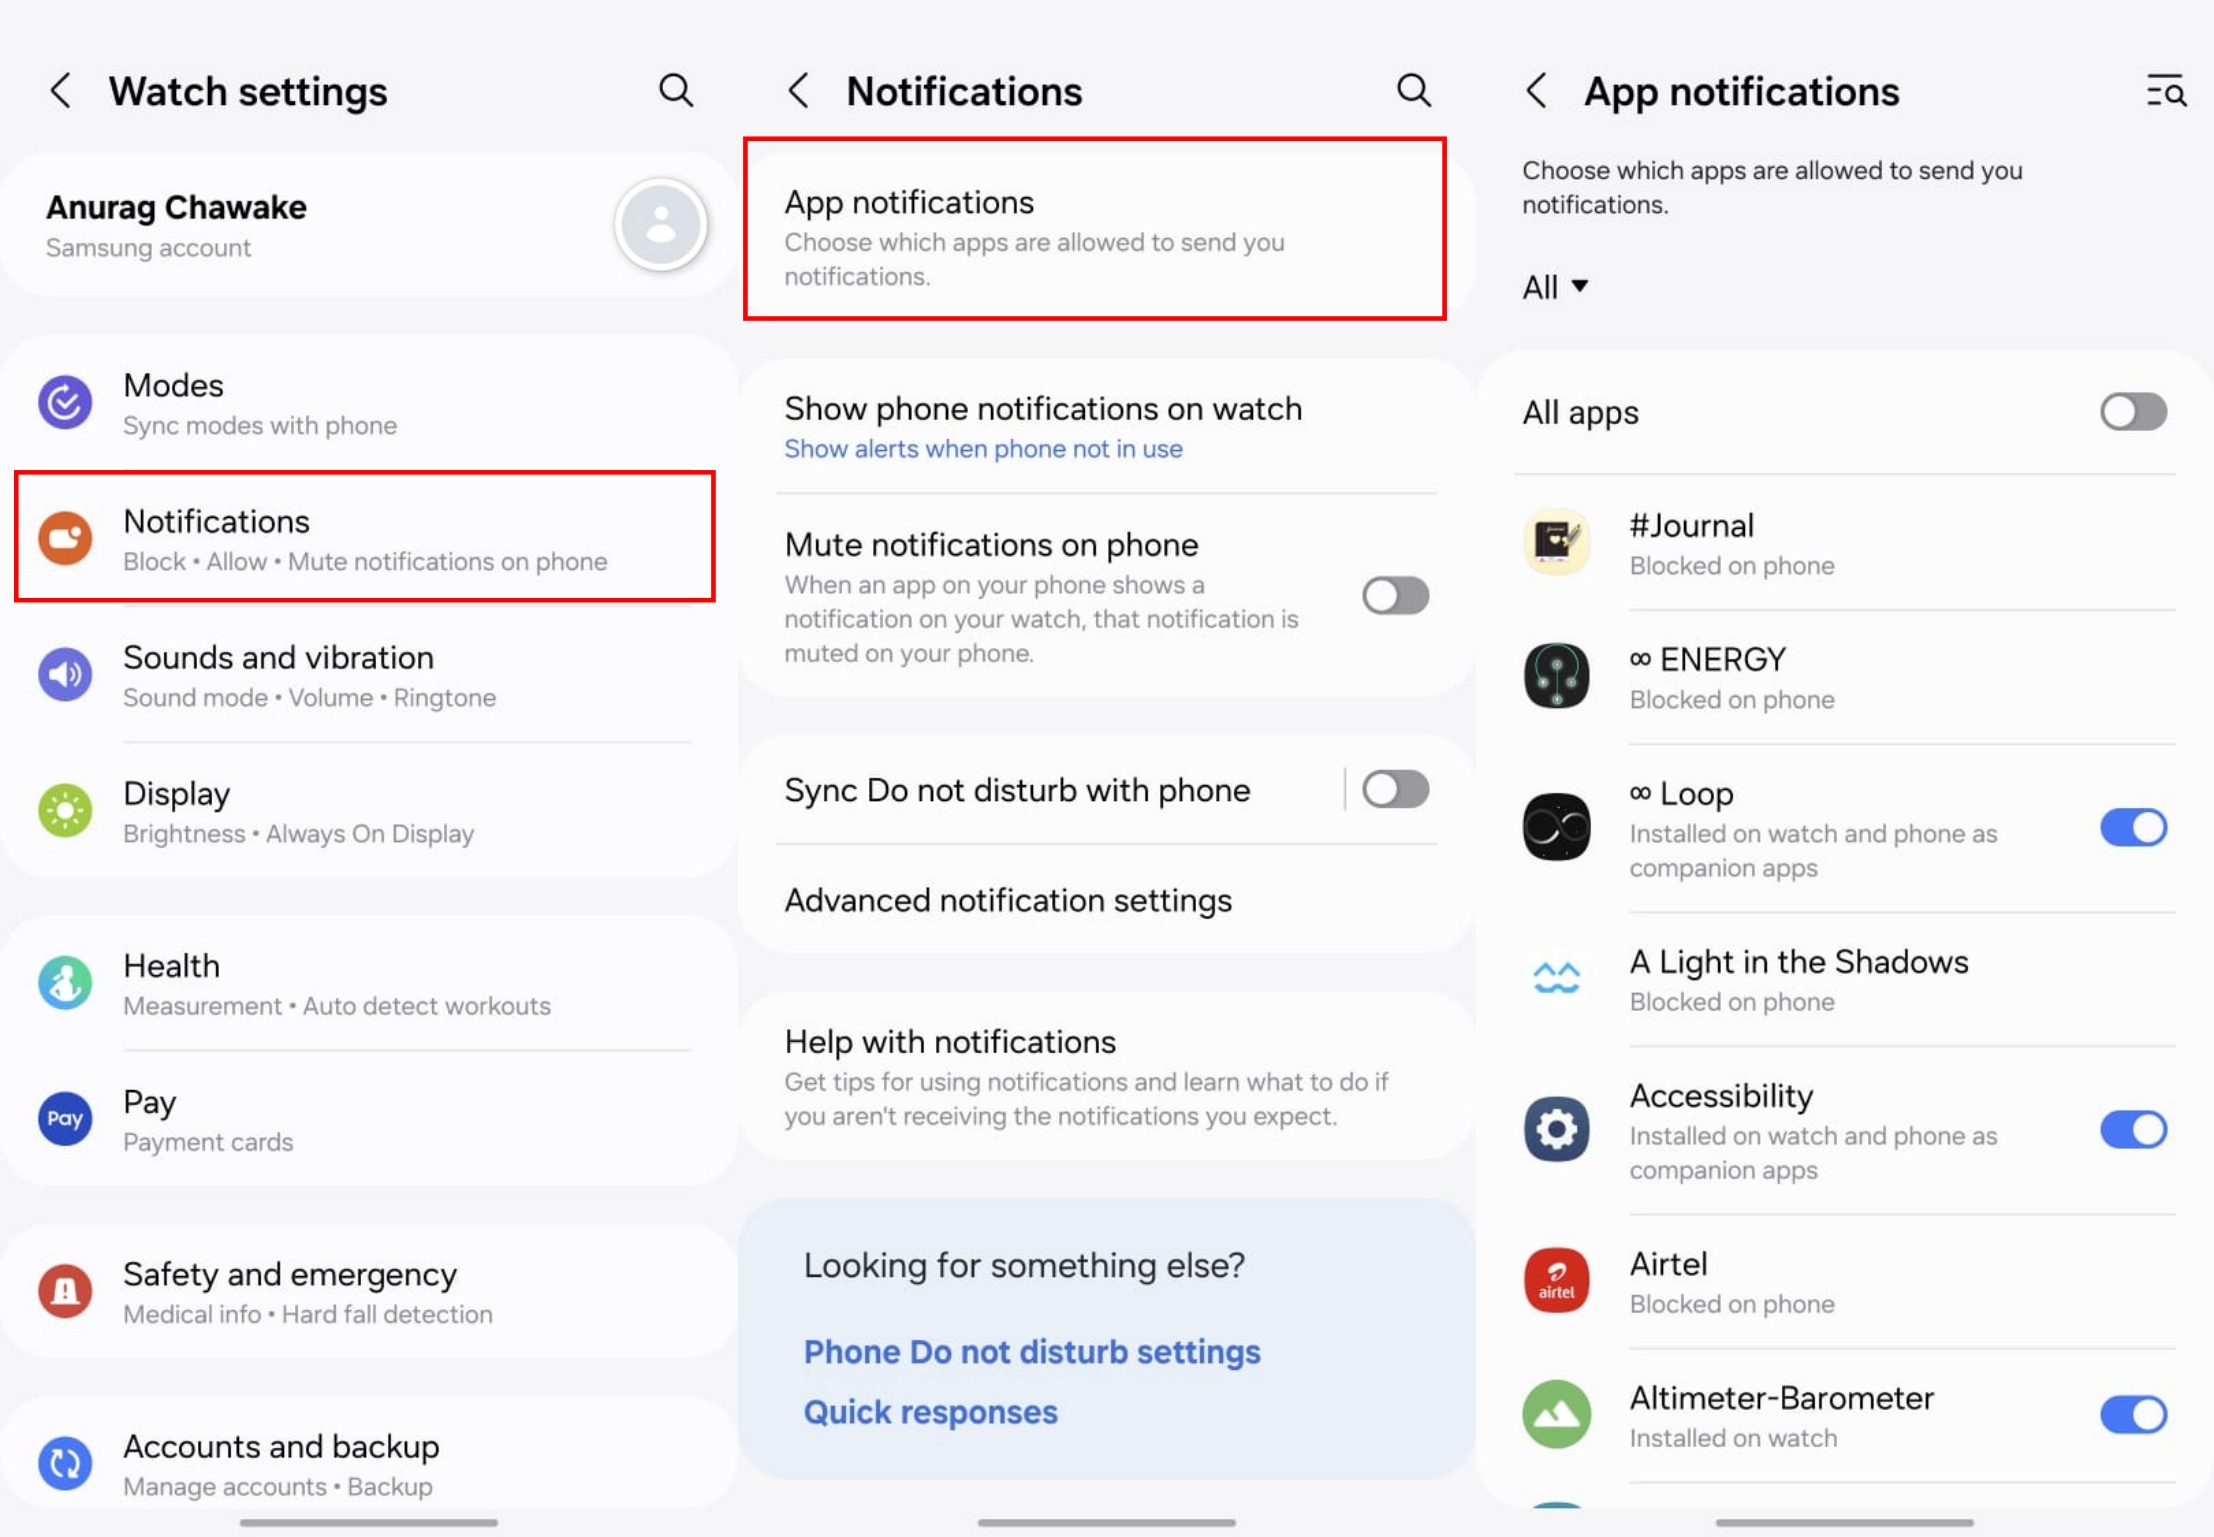Open the Modes settings icon

[64, 402]
